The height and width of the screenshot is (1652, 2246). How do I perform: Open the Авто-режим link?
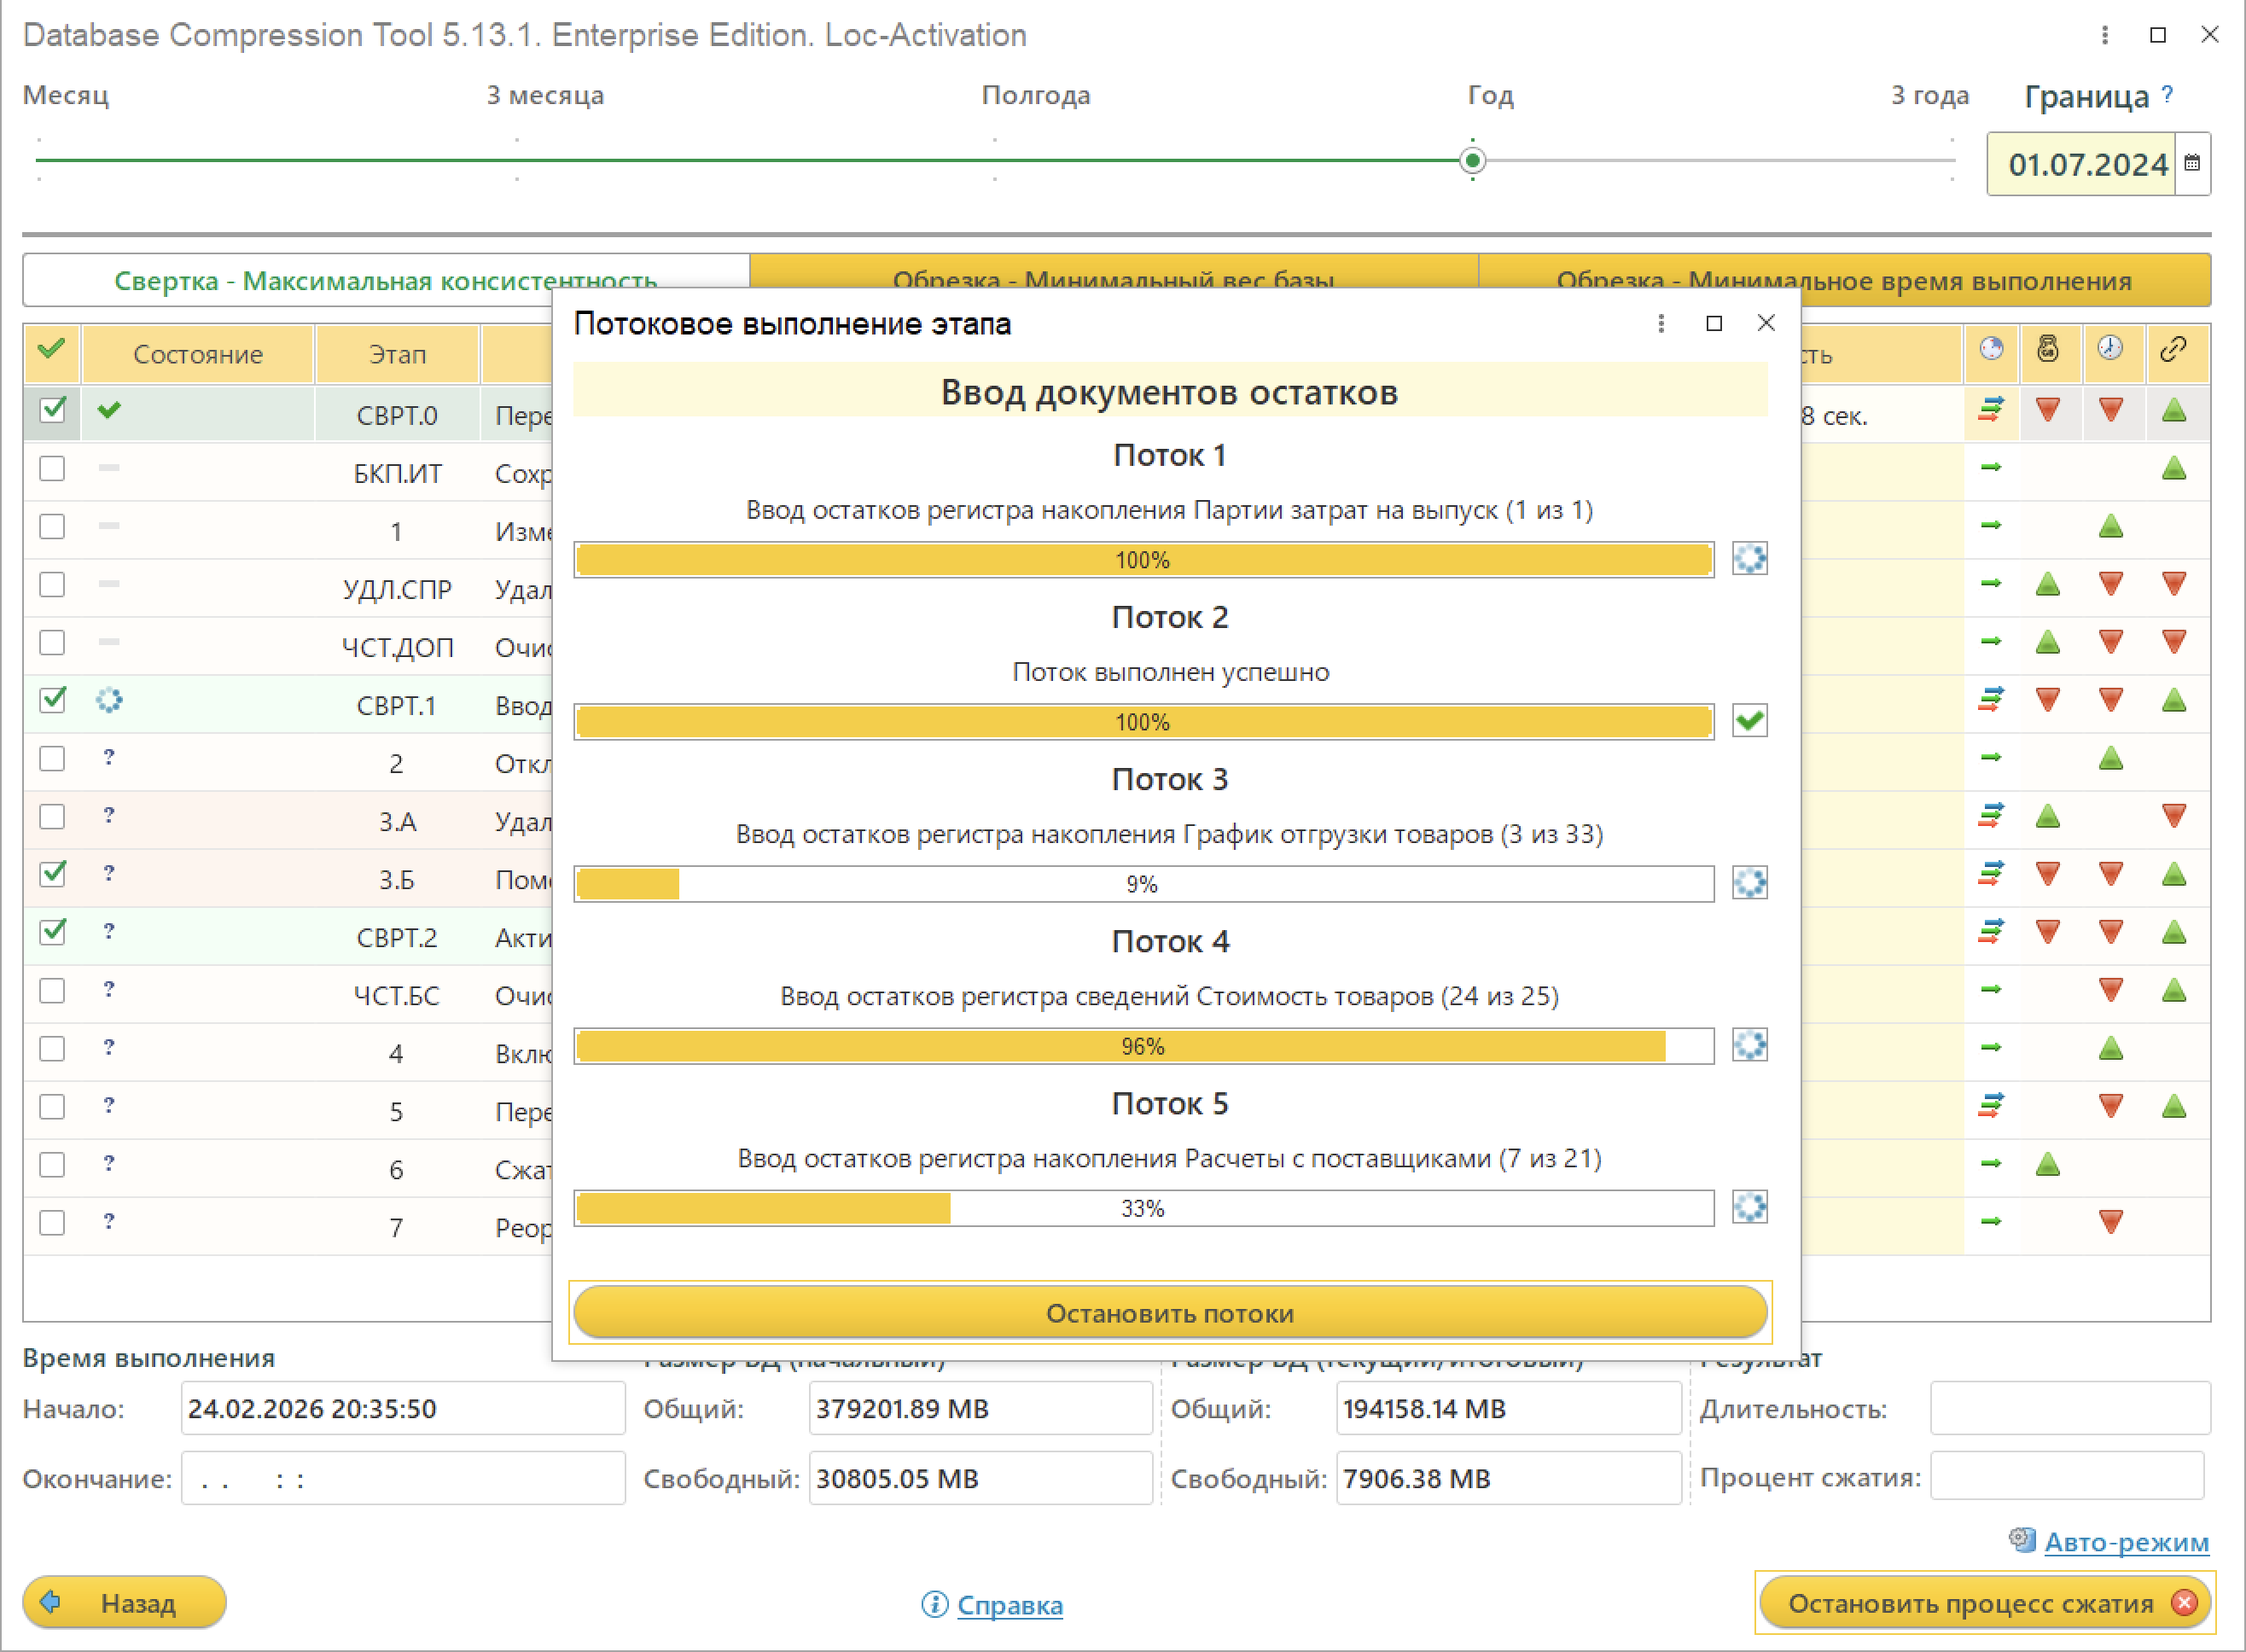(x=2126, y=1541)
